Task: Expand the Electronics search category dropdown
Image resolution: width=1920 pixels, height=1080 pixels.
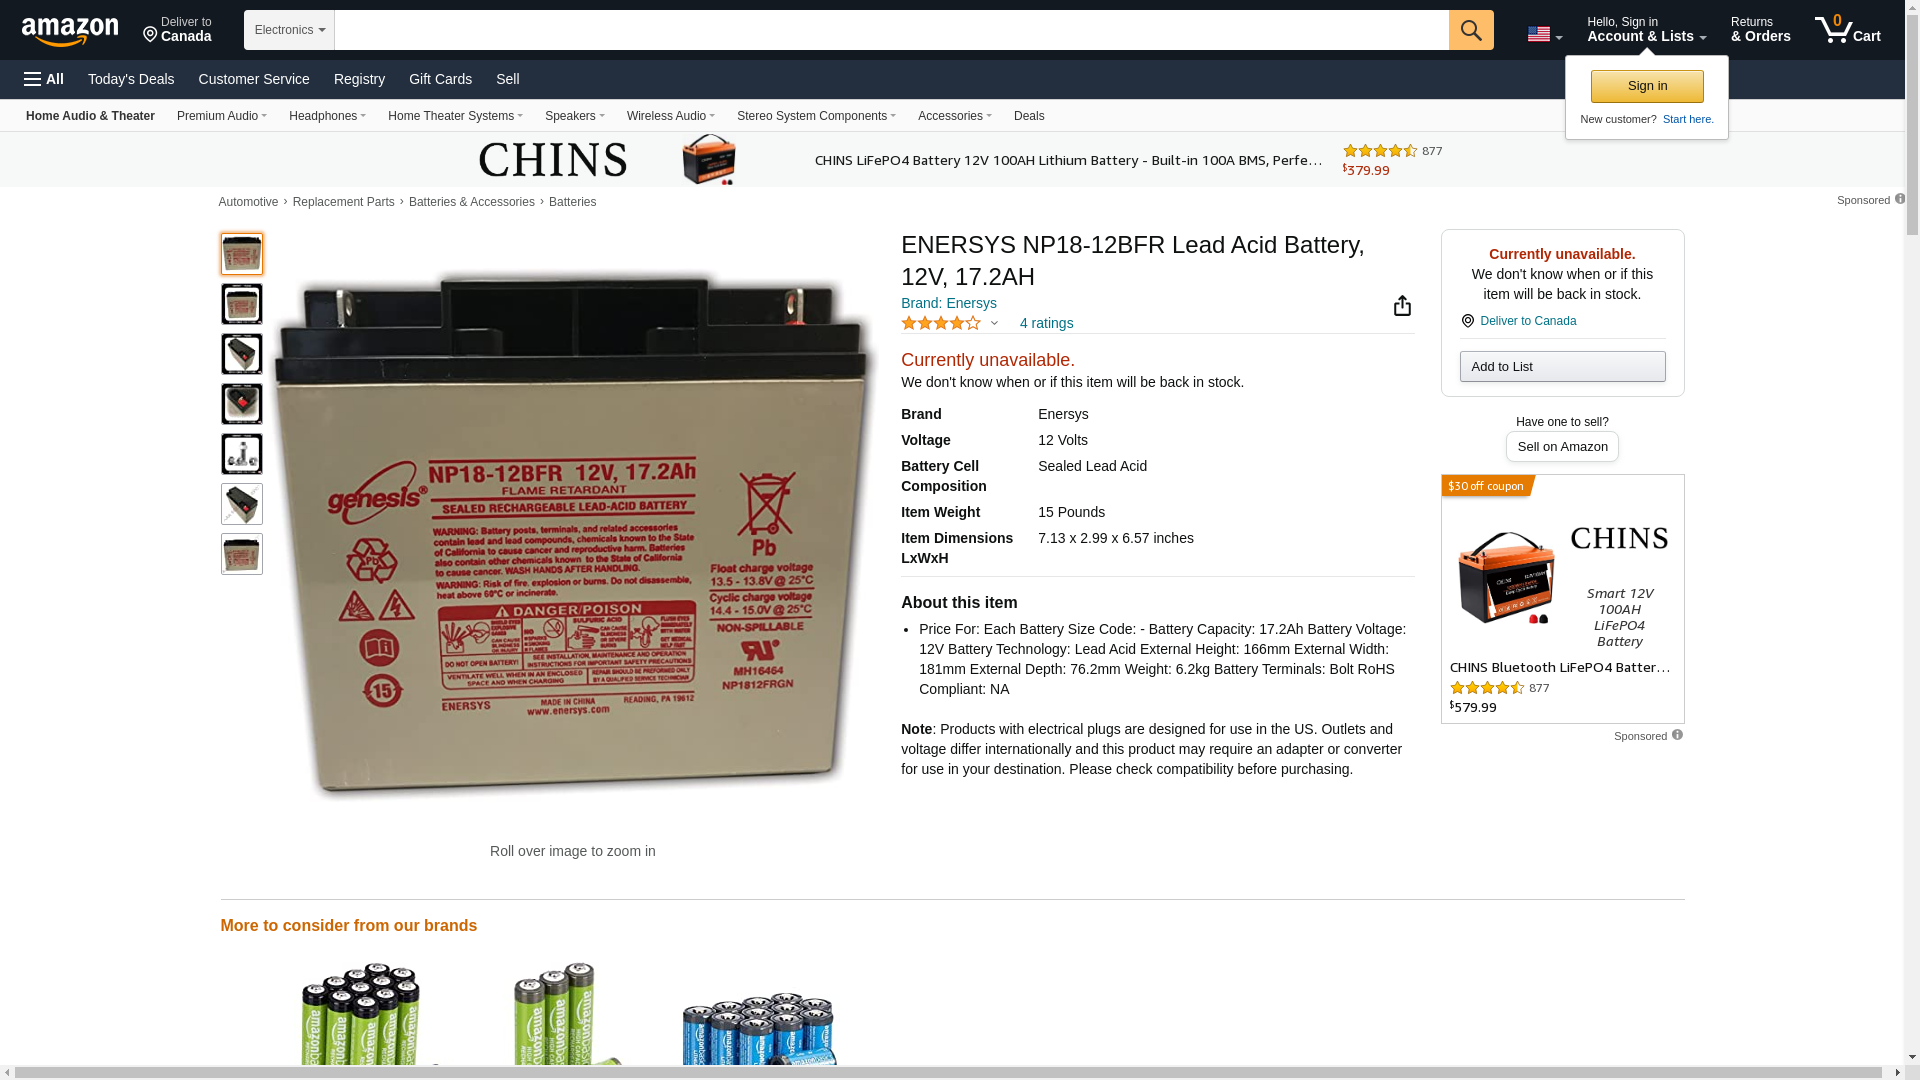Action: 289,30
